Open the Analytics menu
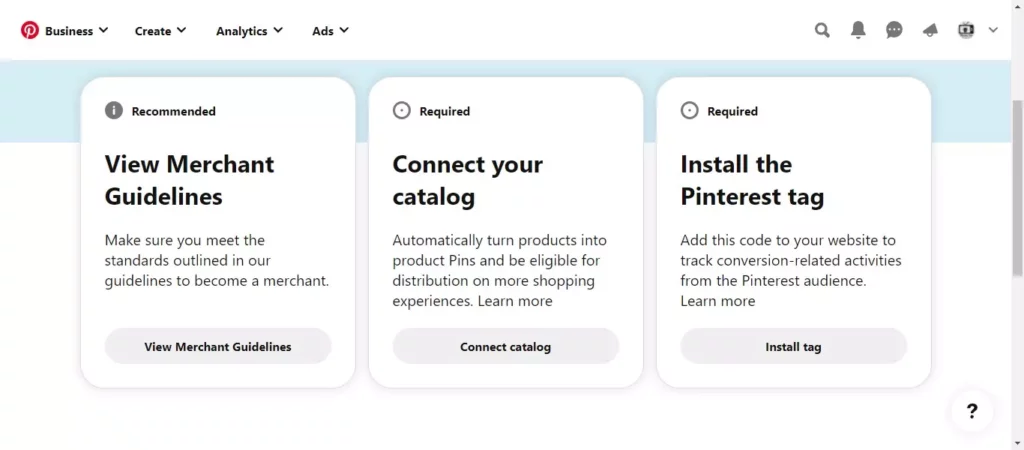The image size is (1024, 450). point(249,31)
